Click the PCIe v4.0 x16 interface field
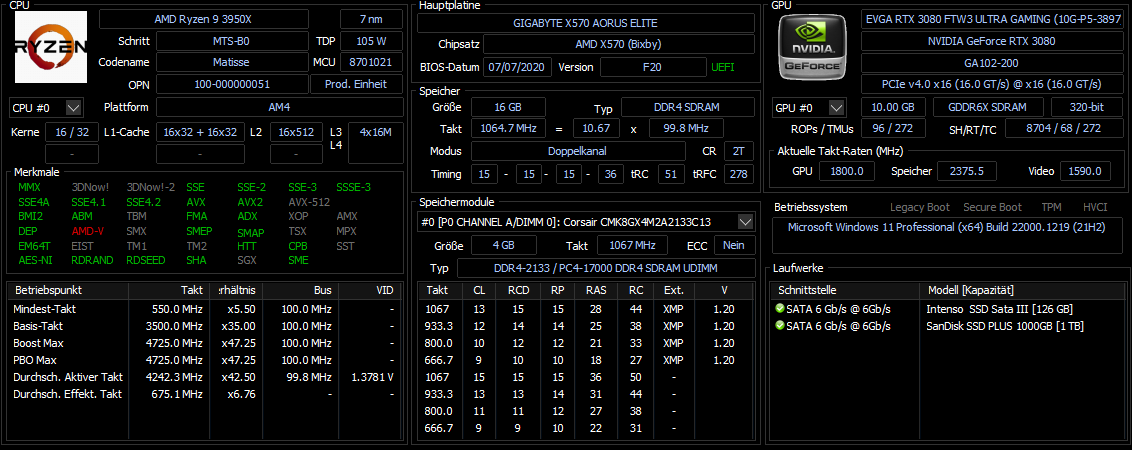 coord(991,85)
